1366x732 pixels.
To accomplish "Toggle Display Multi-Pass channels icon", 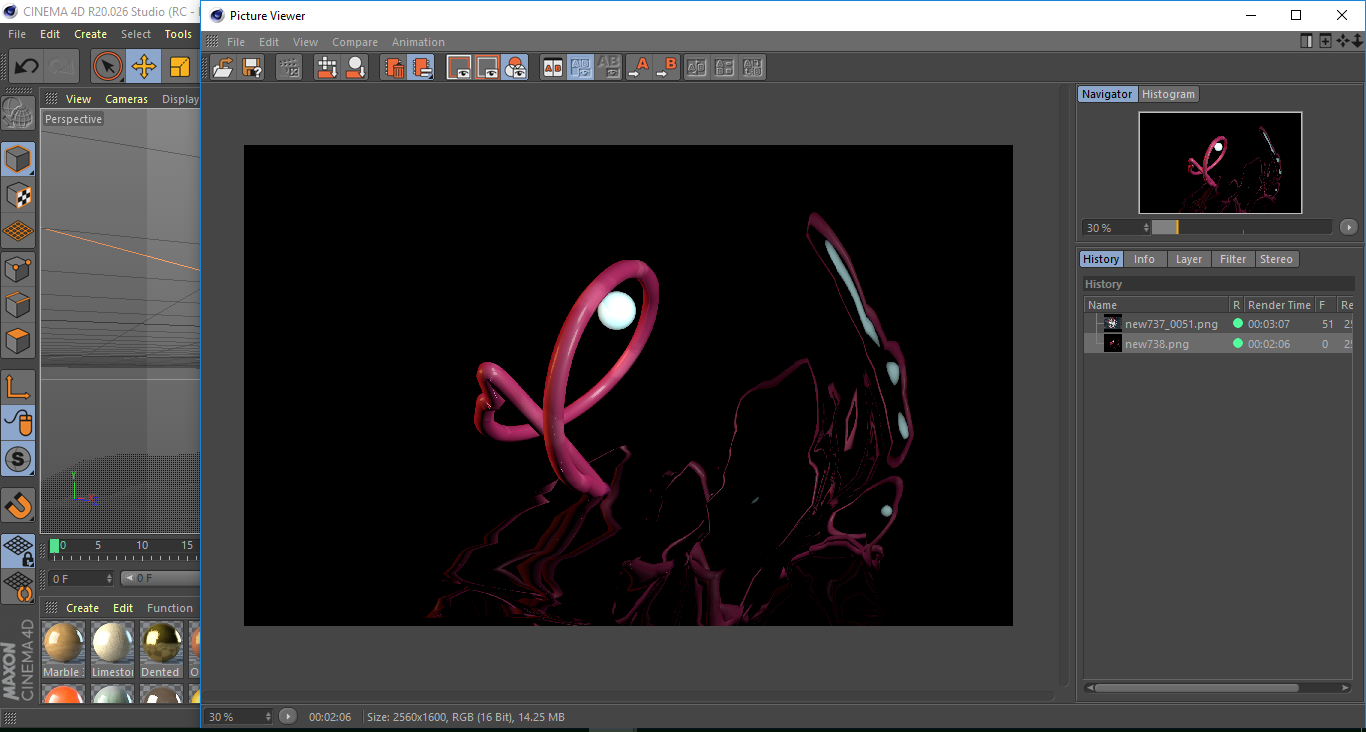I will [515, 67].
